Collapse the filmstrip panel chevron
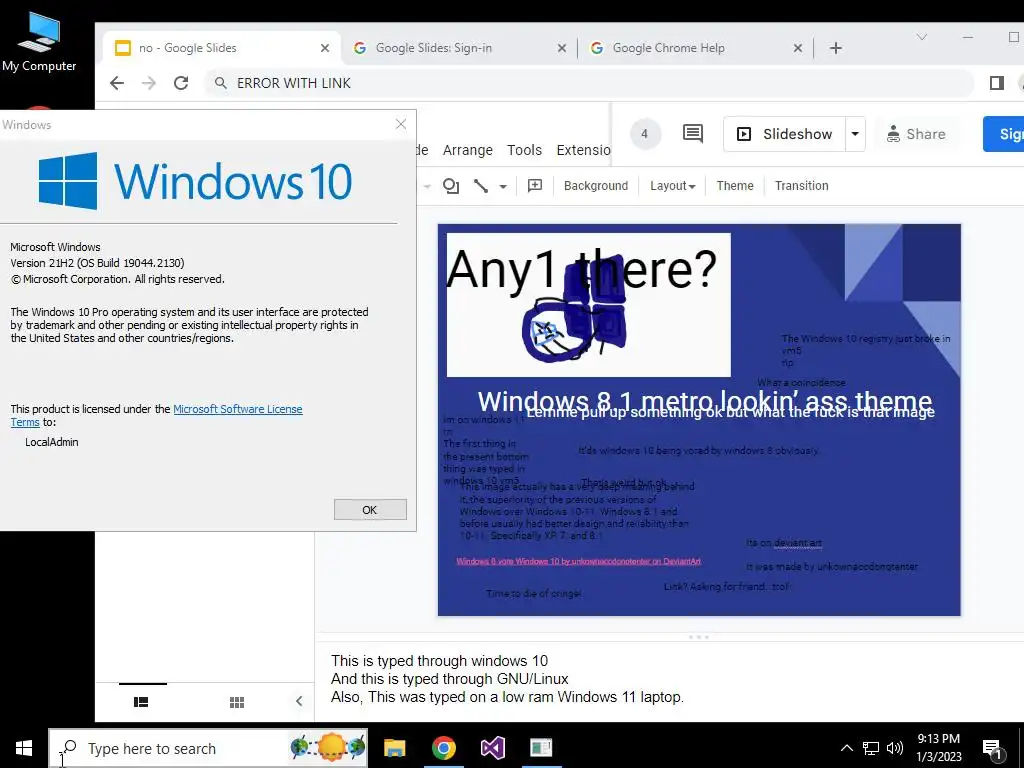 coord(299,701)
